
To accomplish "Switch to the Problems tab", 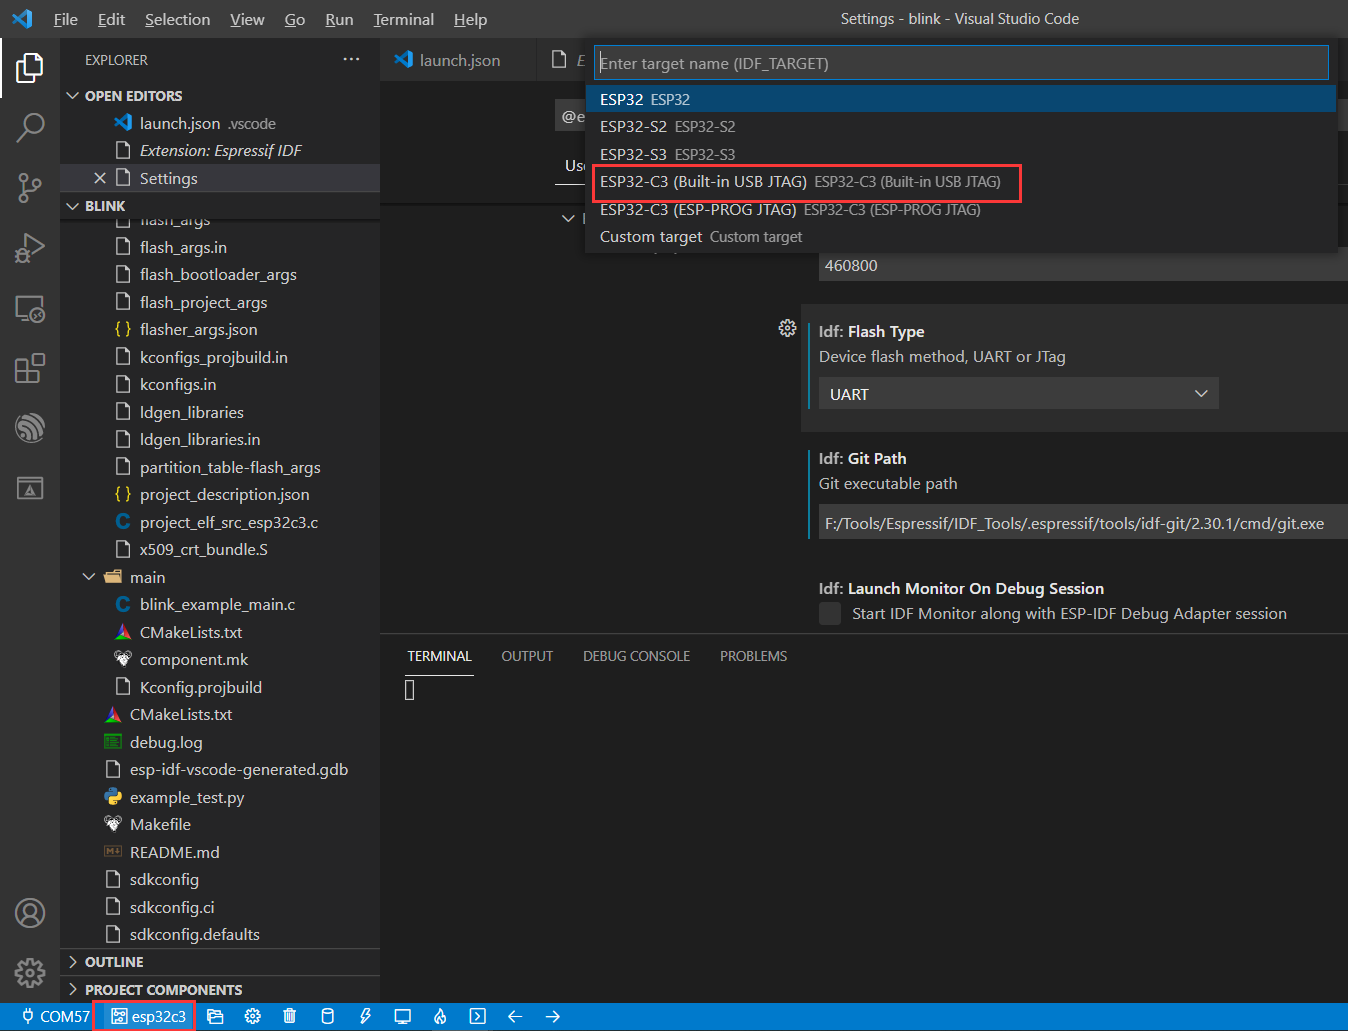I will (x=753, y=656).
